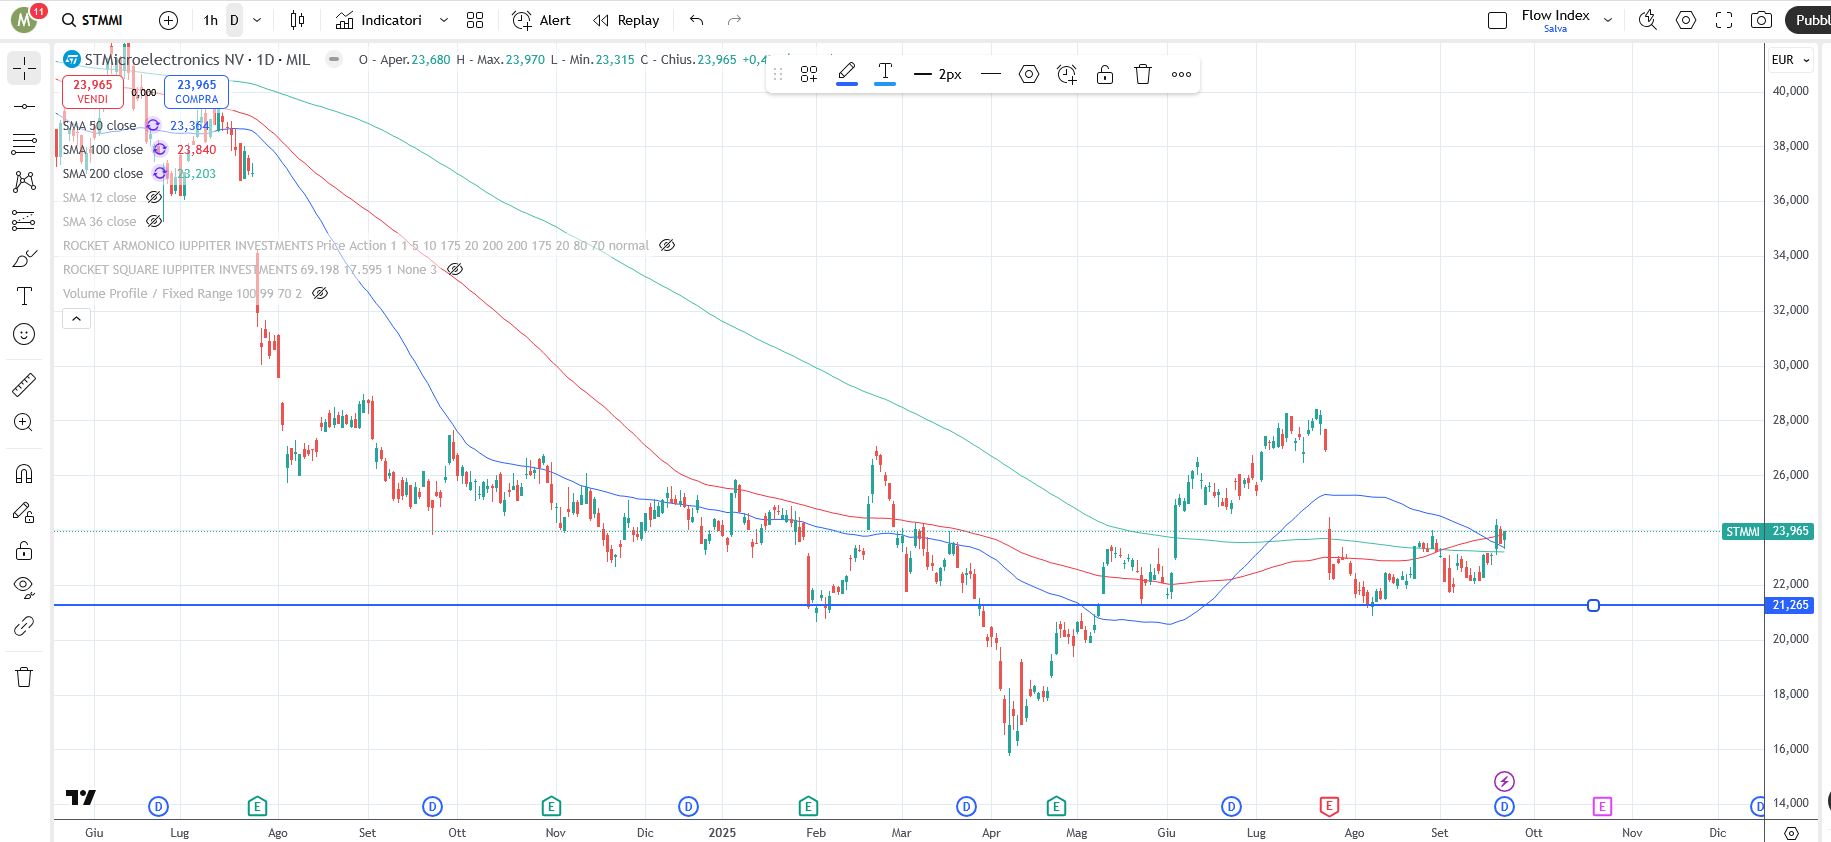1831x842 pixels.
Task: Collapse the indicator legend arrow
Action: [77, 319]
